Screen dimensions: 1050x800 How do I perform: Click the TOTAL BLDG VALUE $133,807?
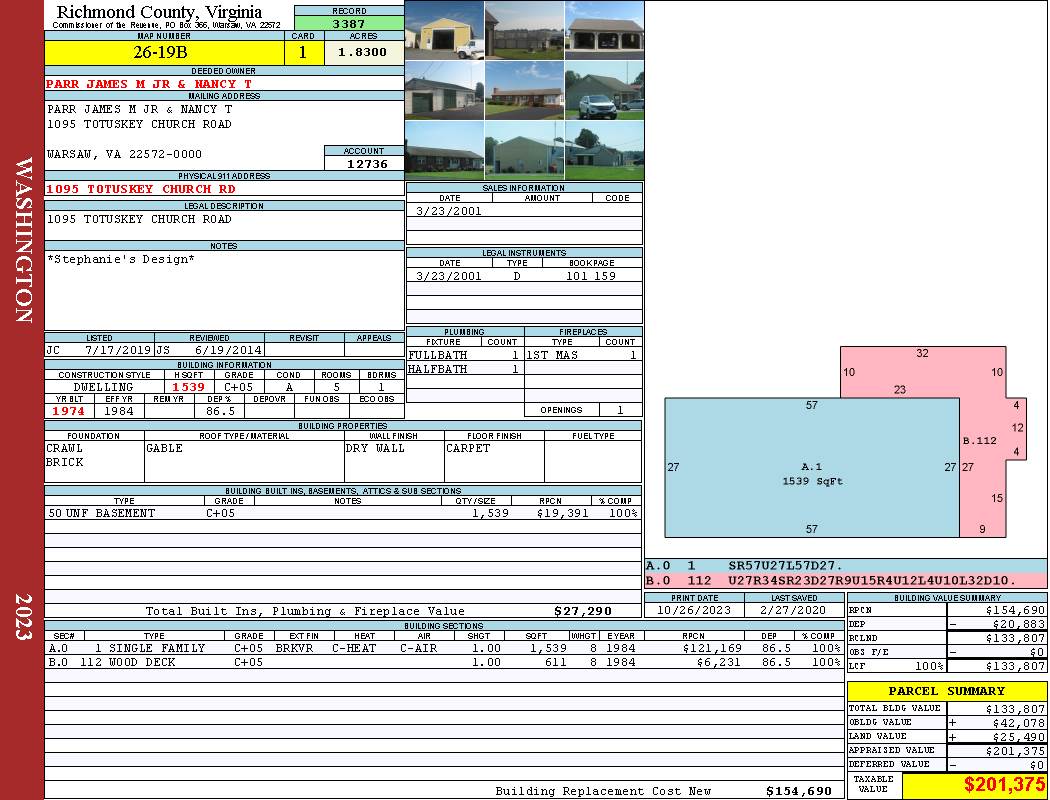1015,709
